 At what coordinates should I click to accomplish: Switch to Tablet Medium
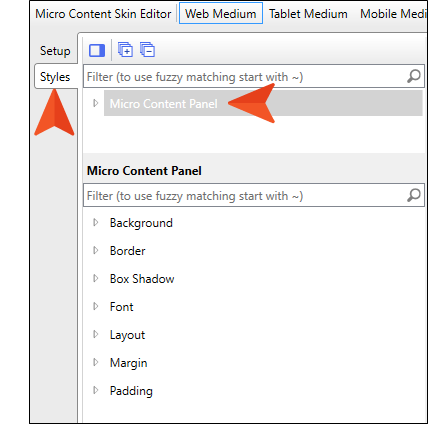tap(308, 14)
